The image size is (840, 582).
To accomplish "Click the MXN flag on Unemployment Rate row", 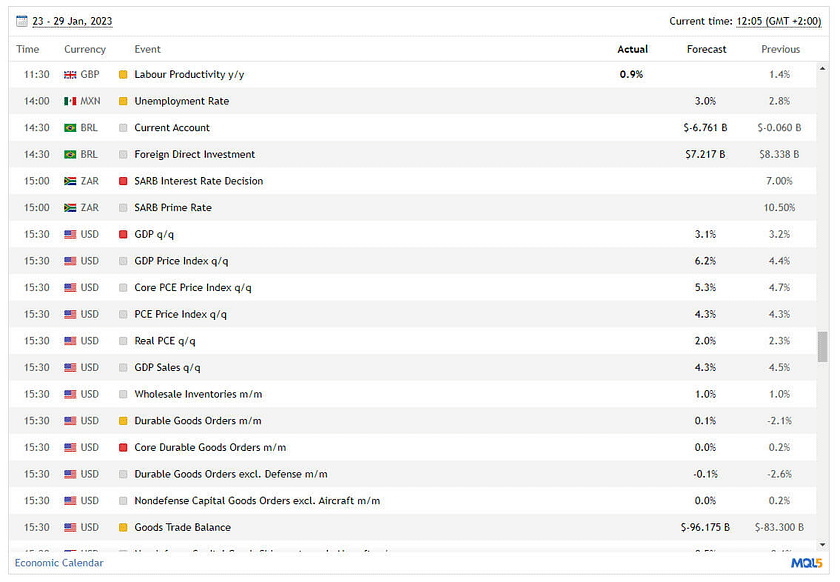I will click(70, 101).
